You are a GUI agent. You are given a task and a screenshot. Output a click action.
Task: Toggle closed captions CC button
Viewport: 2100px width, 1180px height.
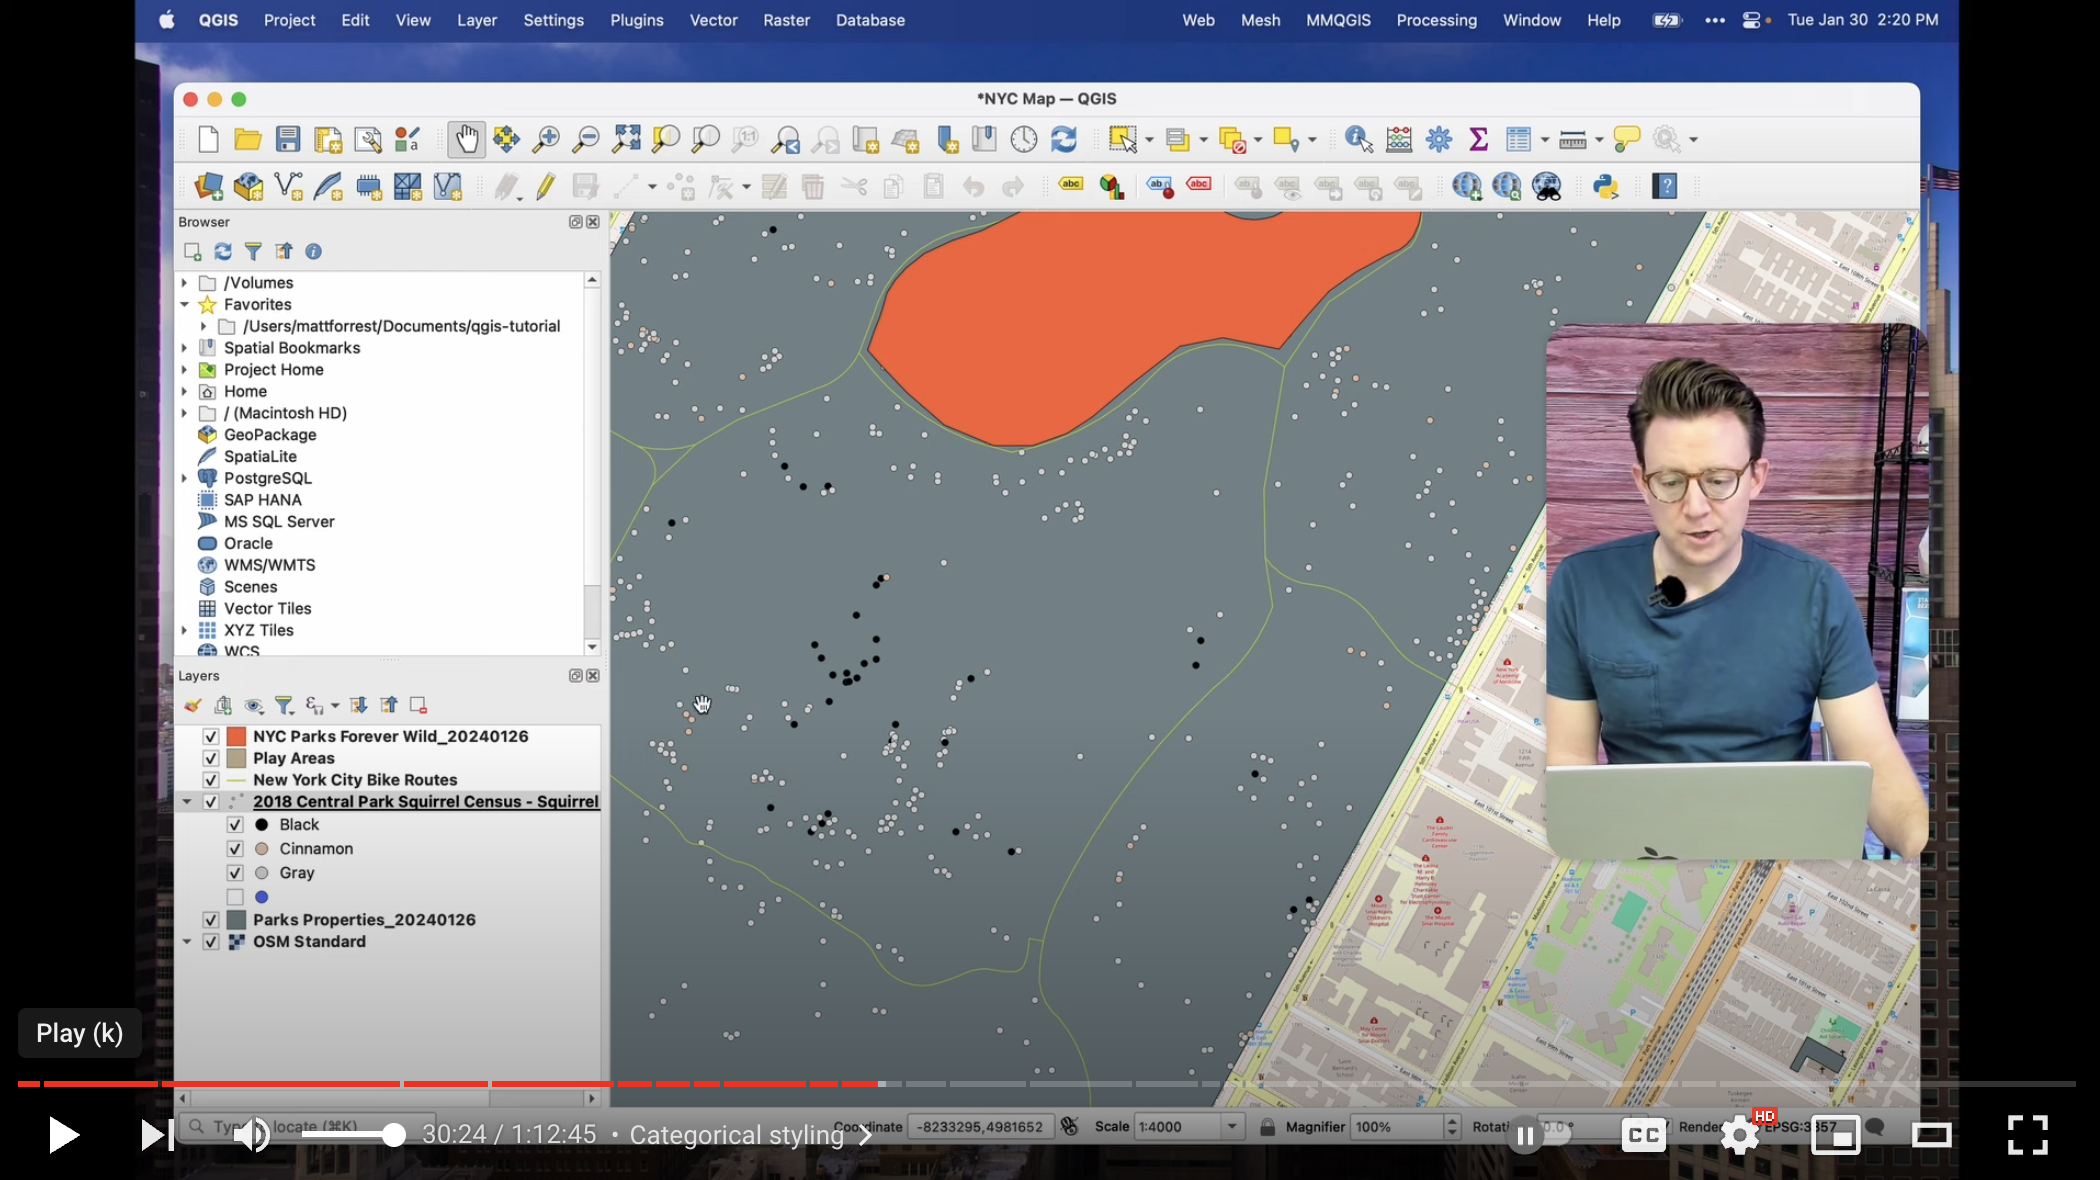1644,1135
